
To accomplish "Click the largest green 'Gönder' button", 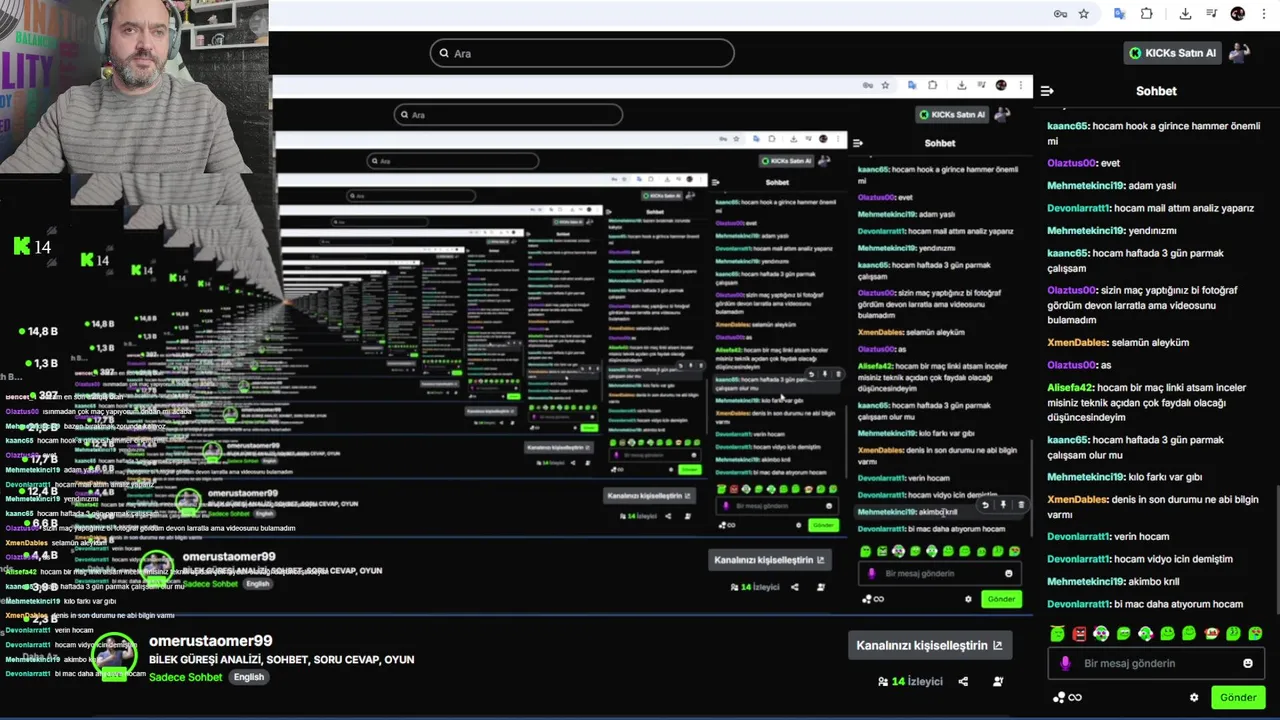I will pyautogui.click(x=1238, y=697).
